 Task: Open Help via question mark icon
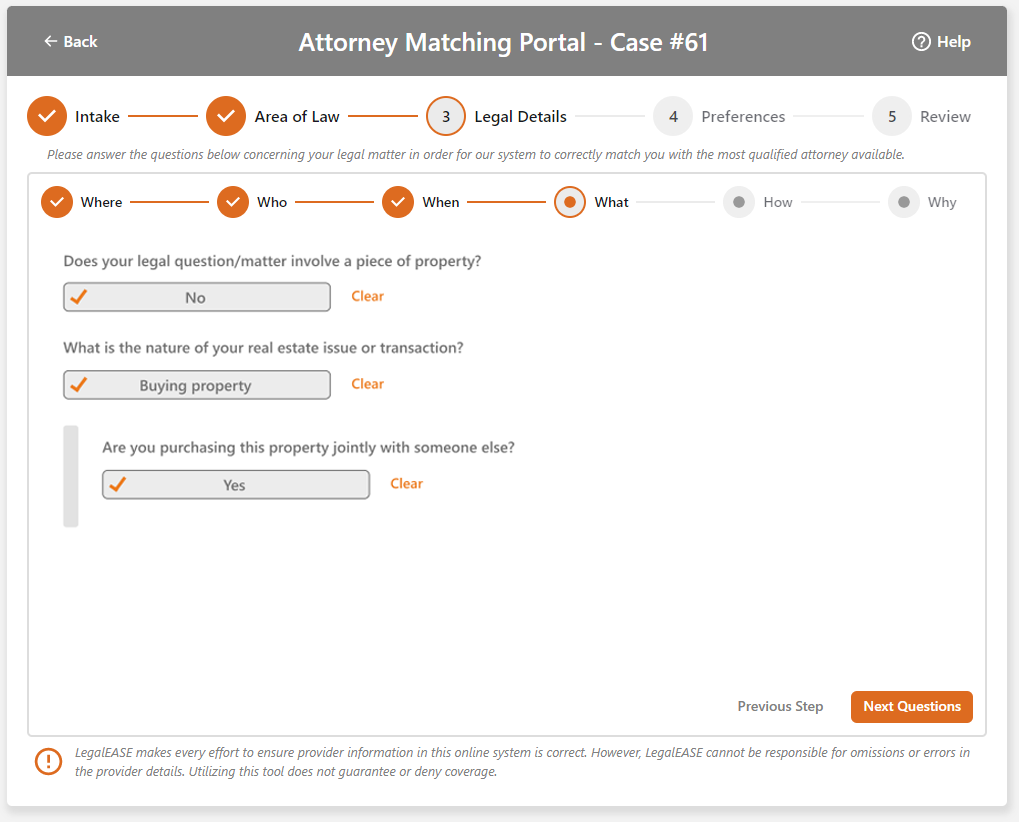(x=921, y=42)
